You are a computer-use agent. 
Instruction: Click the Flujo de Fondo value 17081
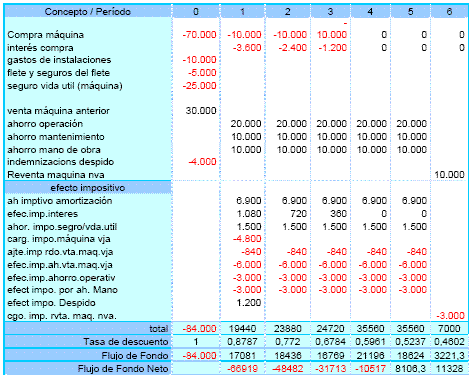click(x=242, y=356)
